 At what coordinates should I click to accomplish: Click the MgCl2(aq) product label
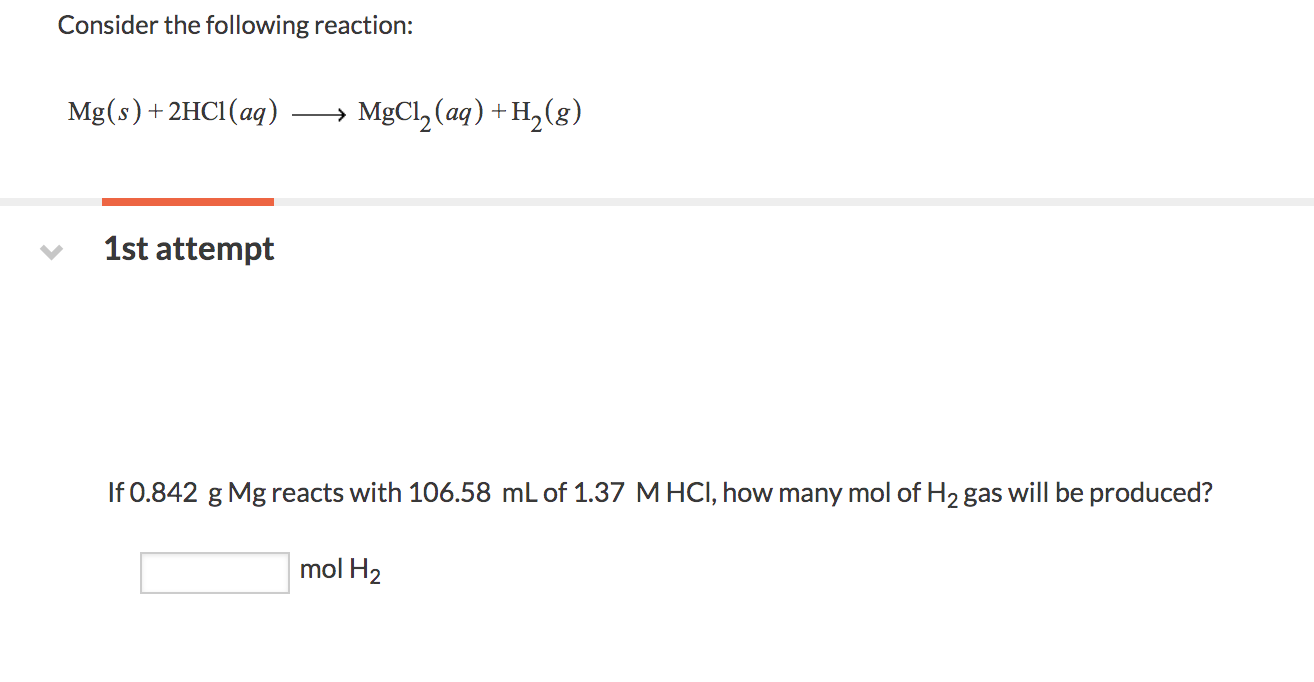418,115
